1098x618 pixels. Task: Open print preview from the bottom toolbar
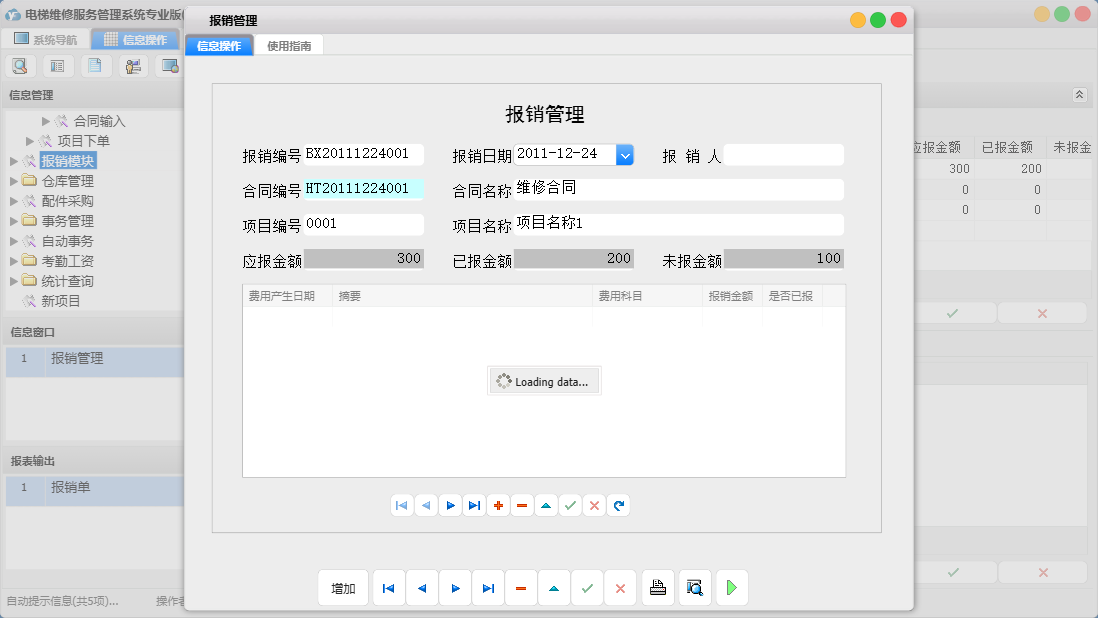coord(695,588)
